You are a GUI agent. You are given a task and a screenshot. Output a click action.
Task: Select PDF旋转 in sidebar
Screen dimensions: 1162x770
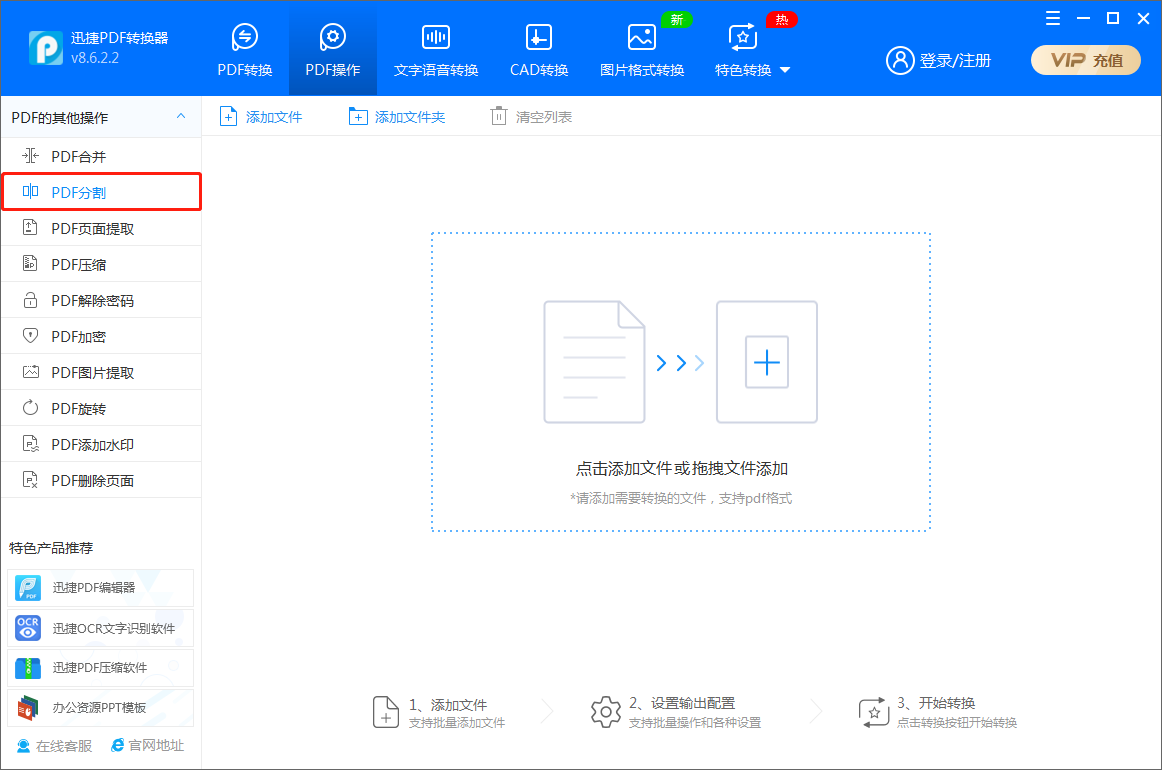pos(101,408)
